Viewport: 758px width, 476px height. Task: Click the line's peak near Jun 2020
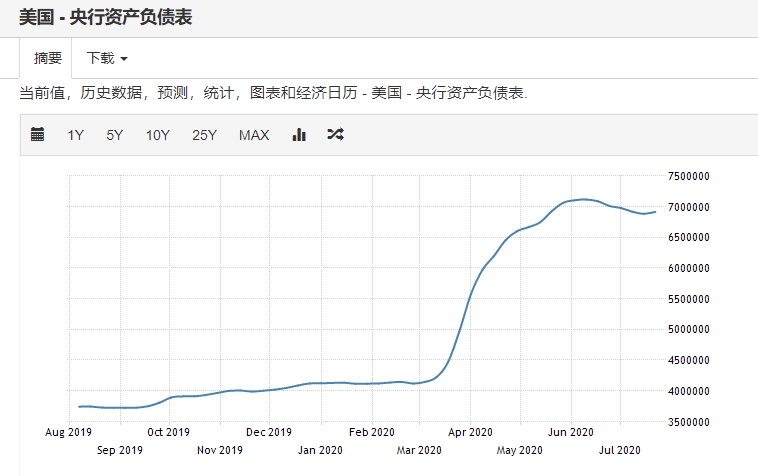[x=585, y=199]
